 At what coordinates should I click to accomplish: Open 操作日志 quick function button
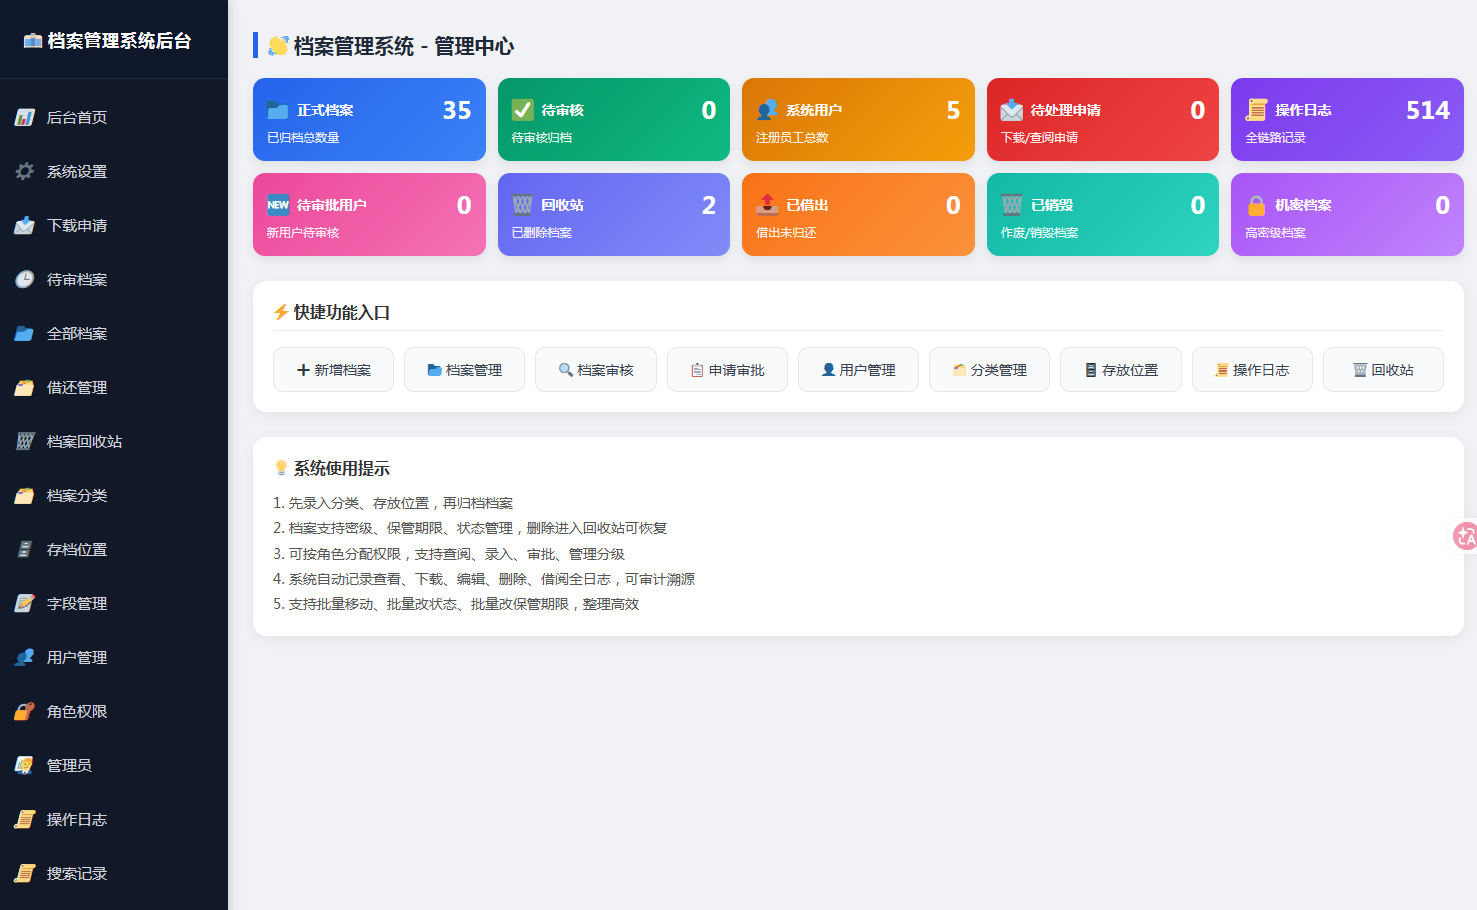tap(1252, 370)
